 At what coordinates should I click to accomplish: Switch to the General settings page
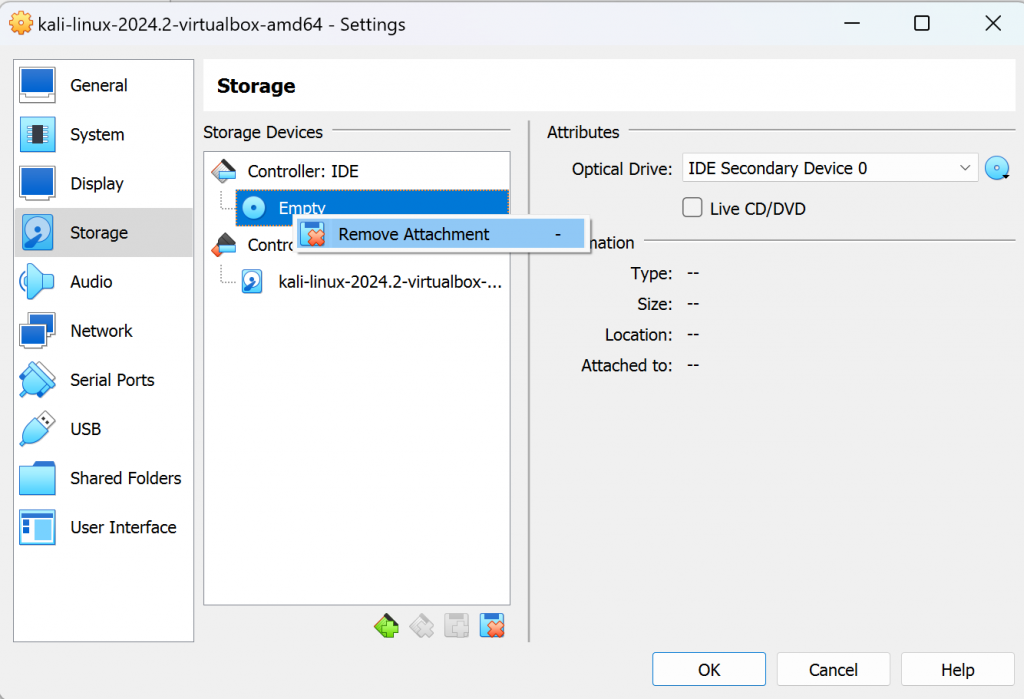pos(36,85)
